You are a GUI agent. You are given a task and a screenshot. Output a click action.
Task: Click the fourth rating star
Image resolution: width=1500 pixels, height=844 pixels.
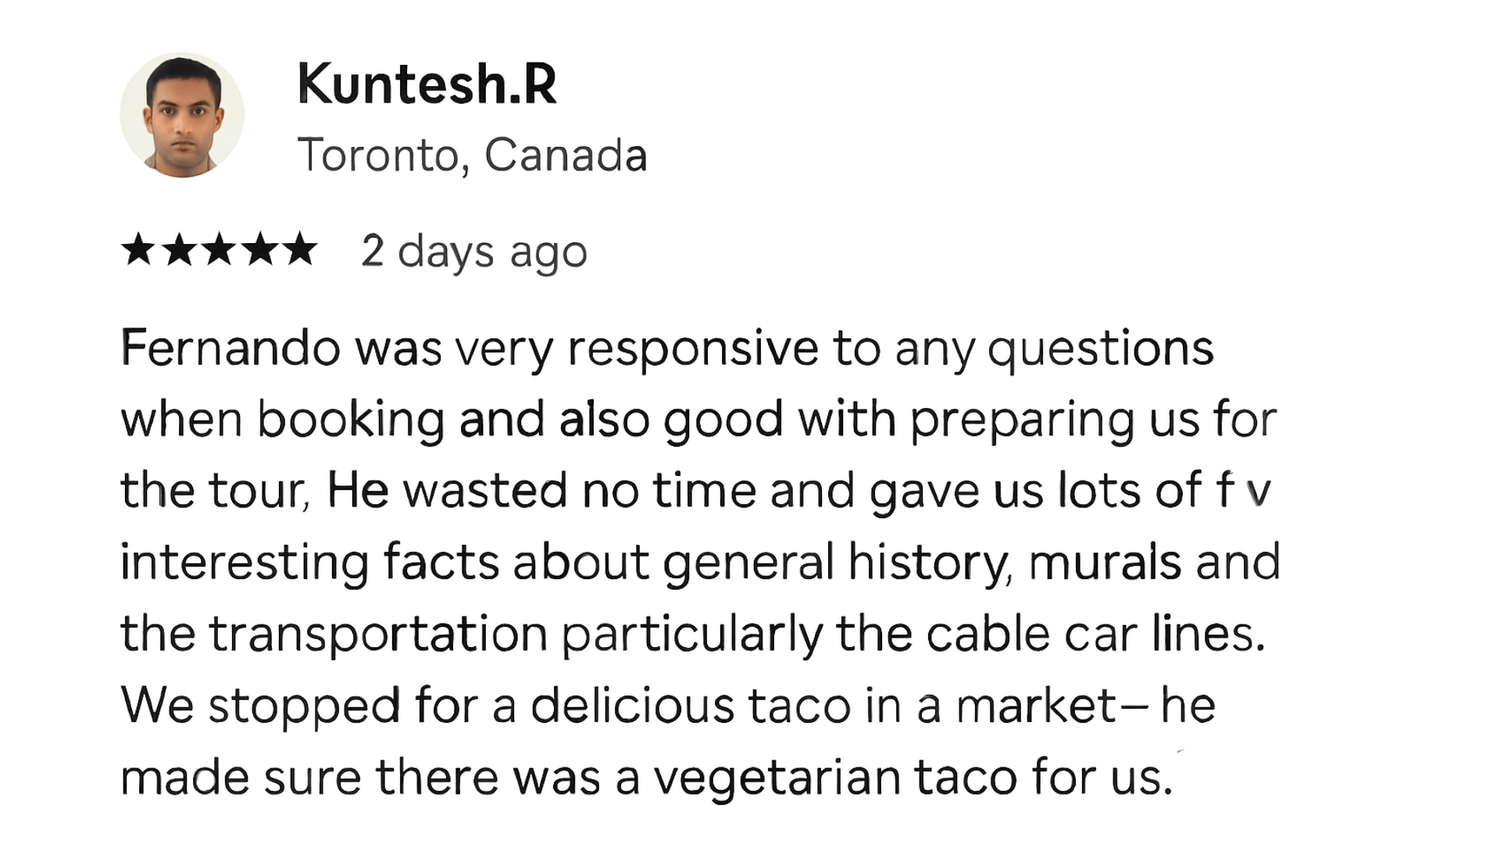click(x=259, y=249)
